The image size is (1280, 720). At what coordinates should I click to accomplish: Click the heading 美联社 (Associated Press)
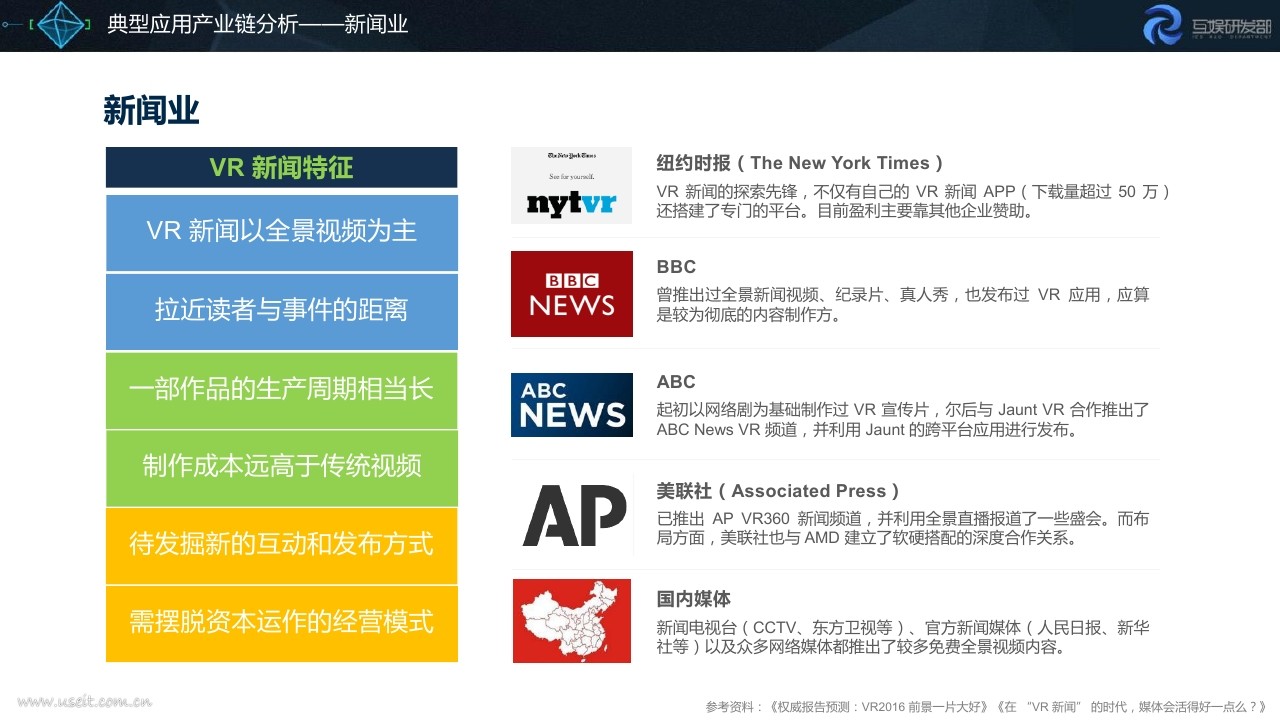coord(778,491)
